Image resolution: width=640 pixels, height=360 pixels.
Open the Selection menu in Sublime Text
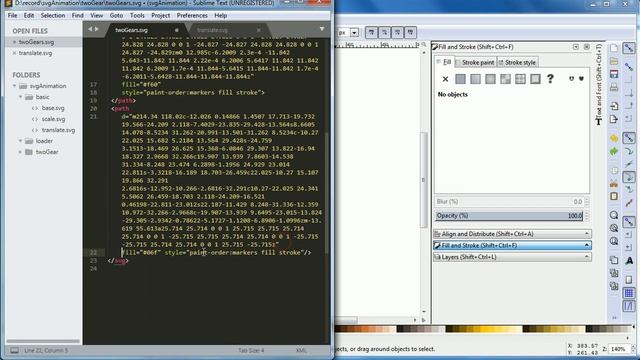click(53, 16)
